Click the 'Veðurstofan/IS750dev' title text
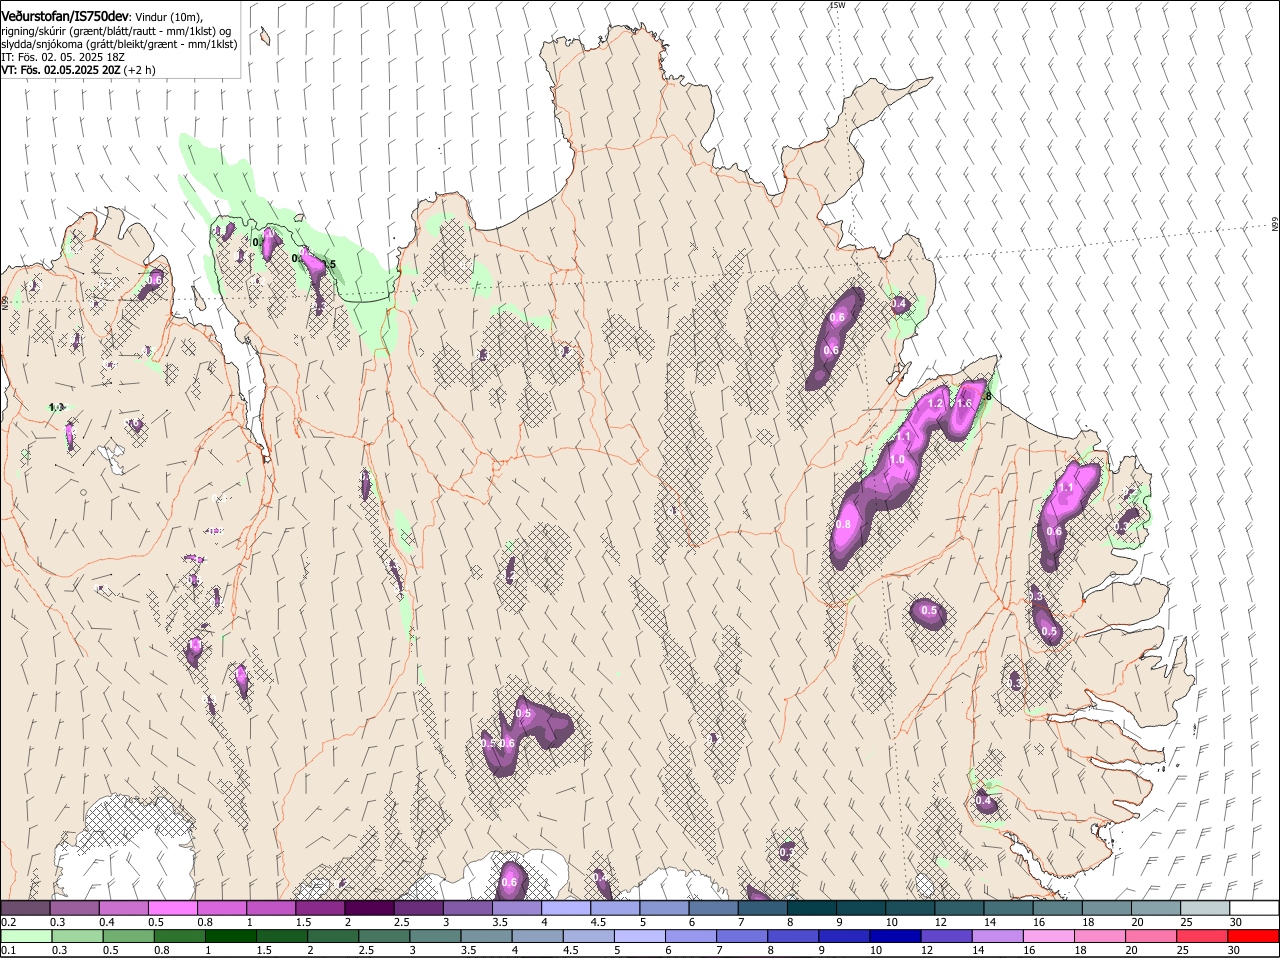This screenshot has height=958, width=1280. (65, 16)
